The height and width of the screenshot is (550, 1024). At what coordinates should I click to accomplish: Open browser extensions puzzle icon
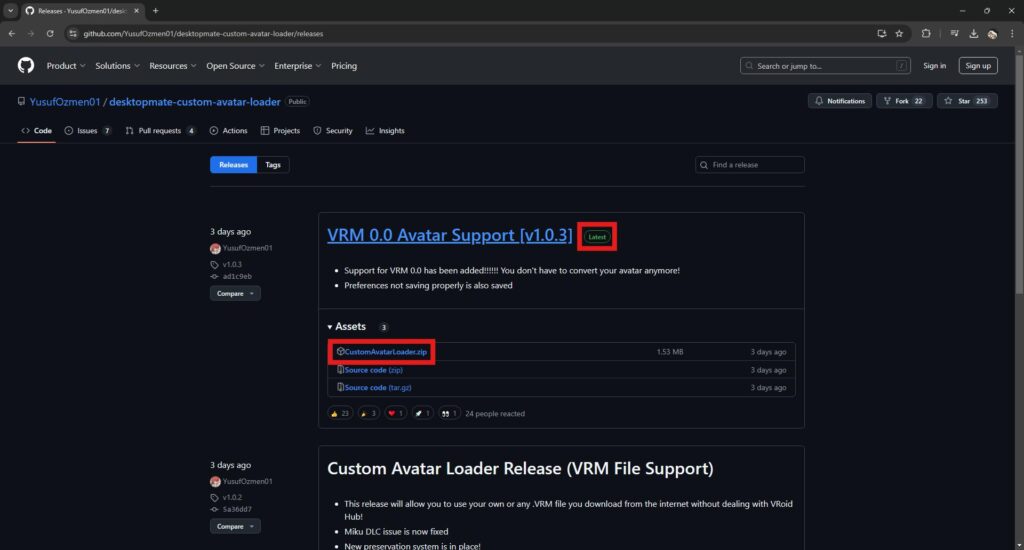pos(926,33)
